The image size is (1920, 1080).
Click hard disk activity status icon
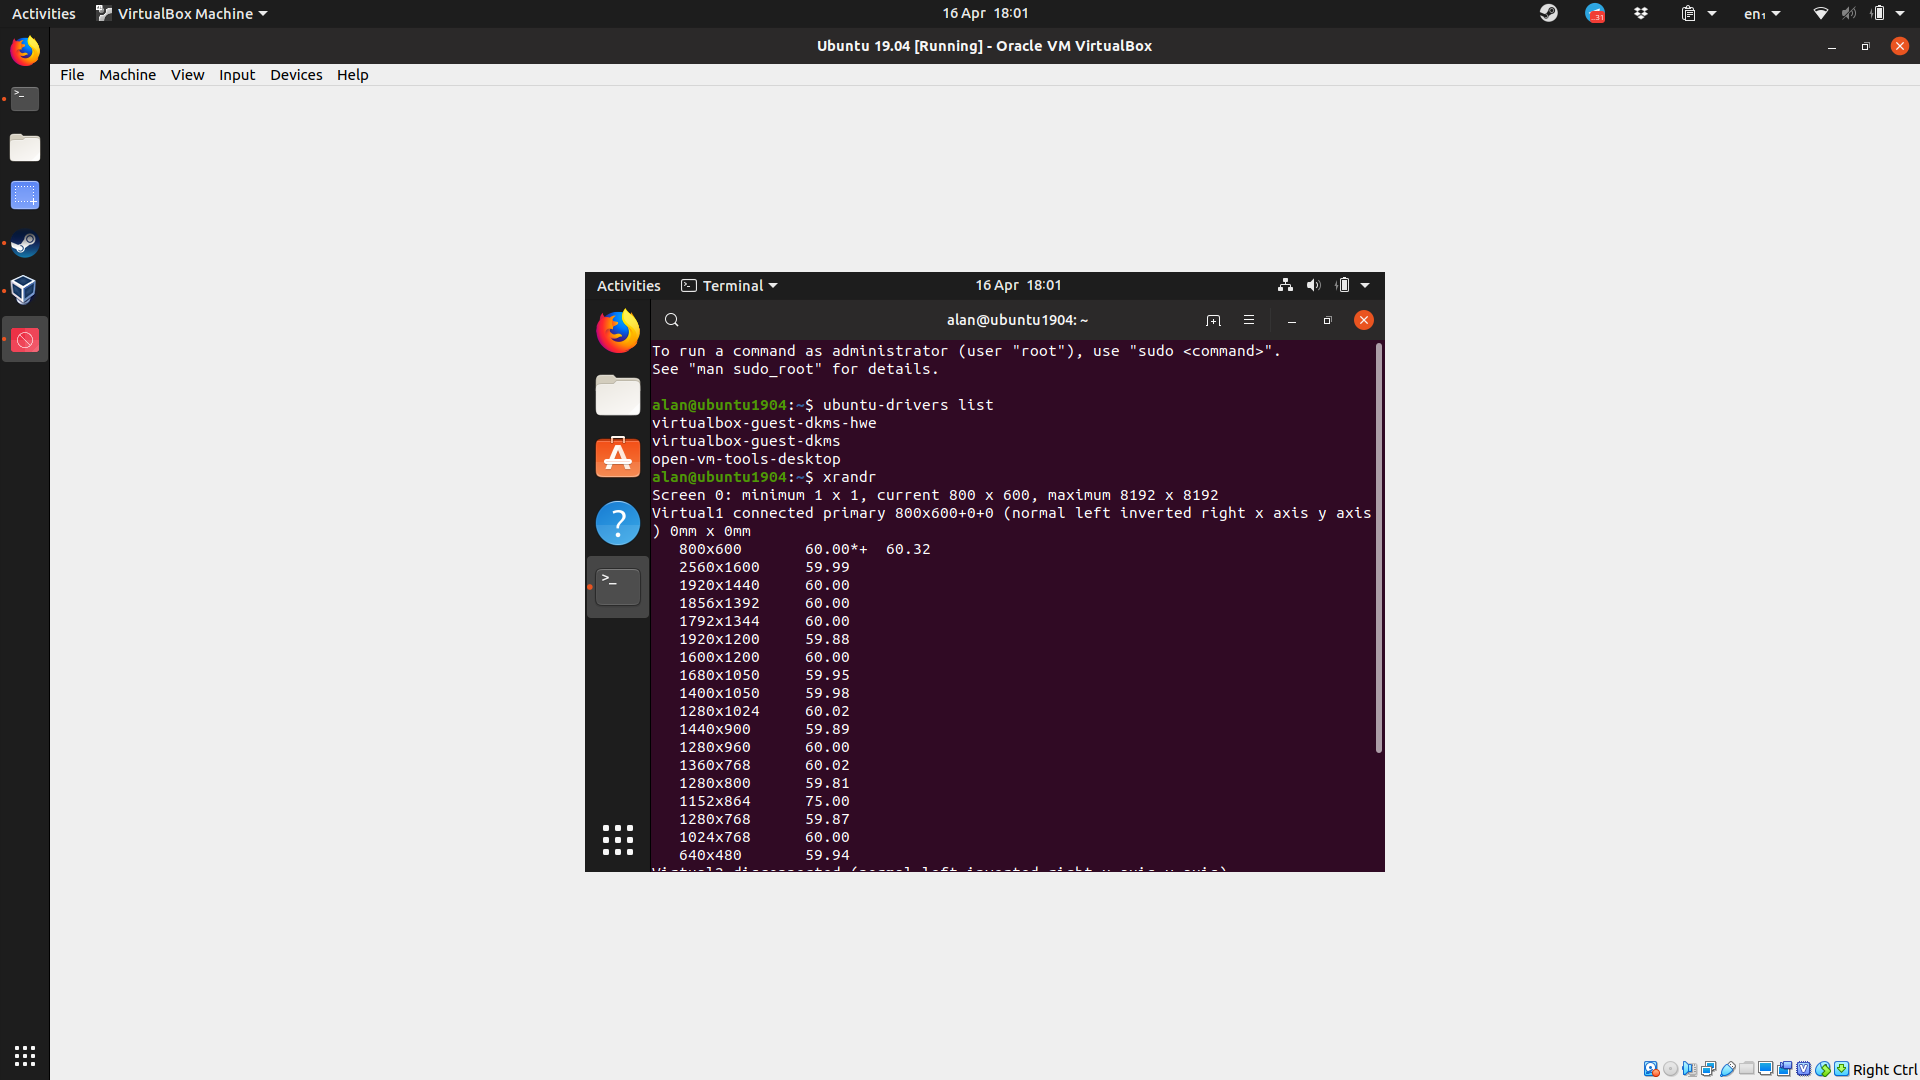1652,1069
